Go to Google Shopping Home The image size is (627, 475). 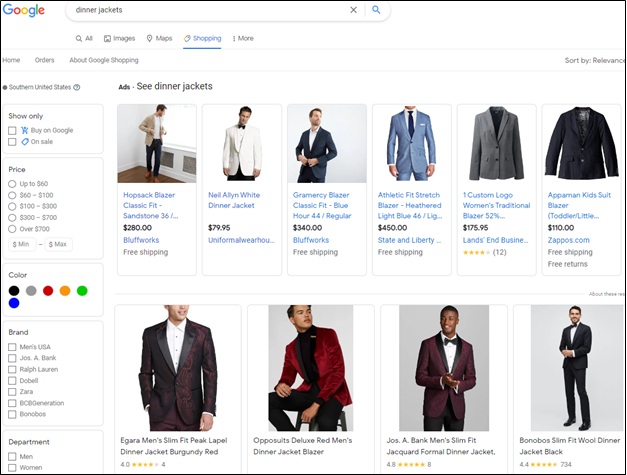click(11, 60)
